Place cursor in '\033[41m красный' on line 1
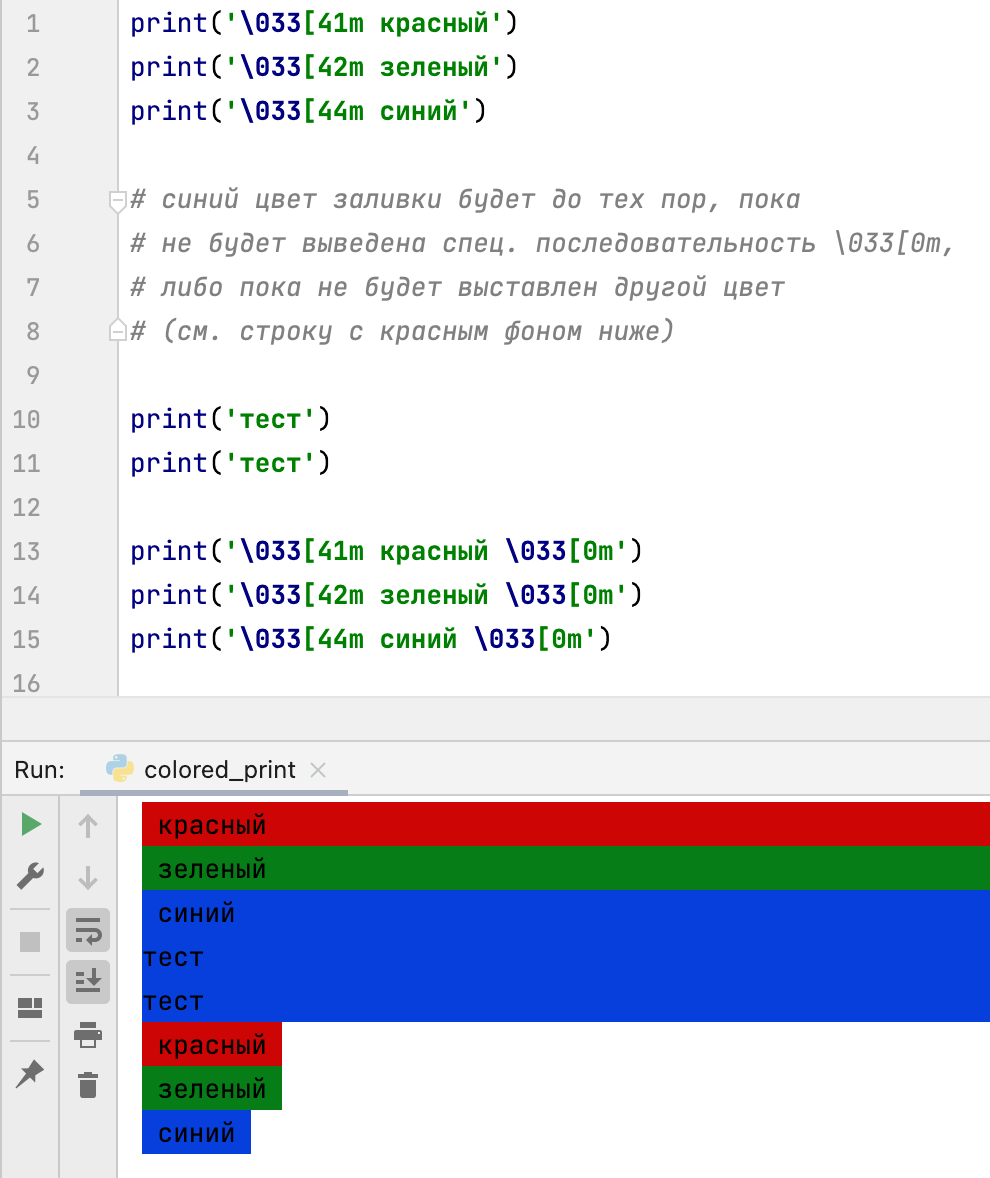Screen dimensions: 990x1178 tap(364, 23)
